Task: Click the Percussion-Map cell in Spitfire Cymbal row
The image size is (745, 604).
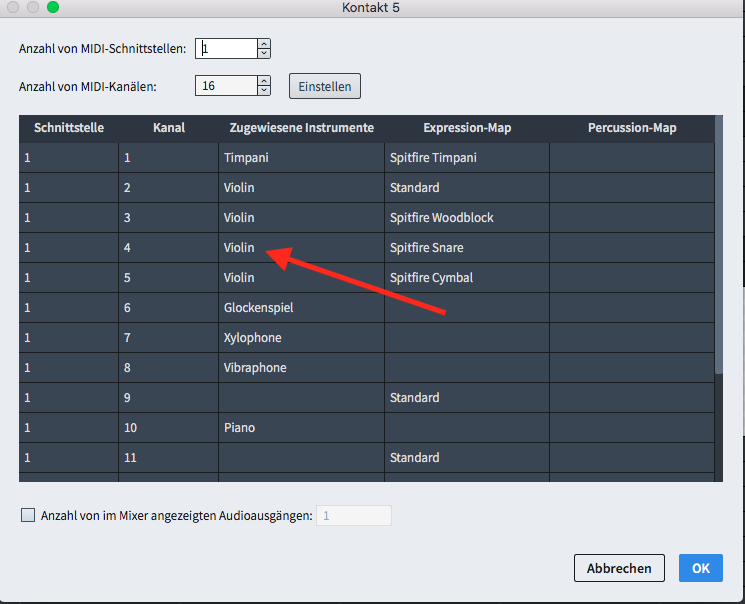Action: [632, 278]
